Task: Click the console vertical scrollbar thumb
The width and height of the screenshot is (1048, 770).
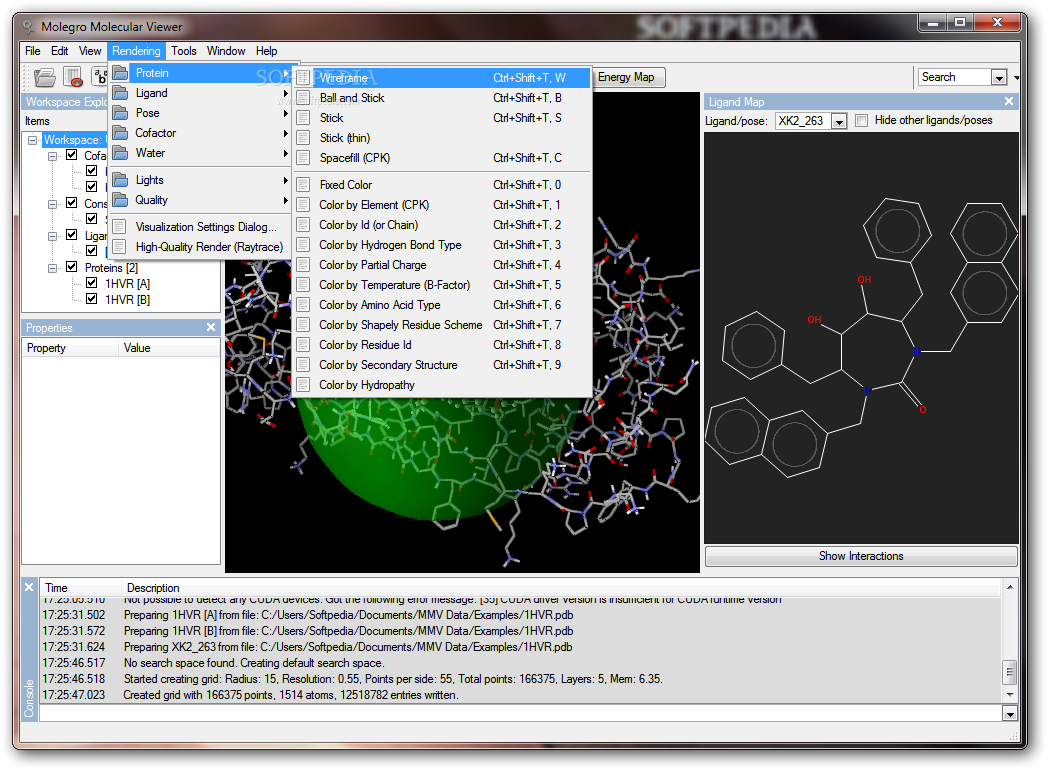Action: (1009, 672)
